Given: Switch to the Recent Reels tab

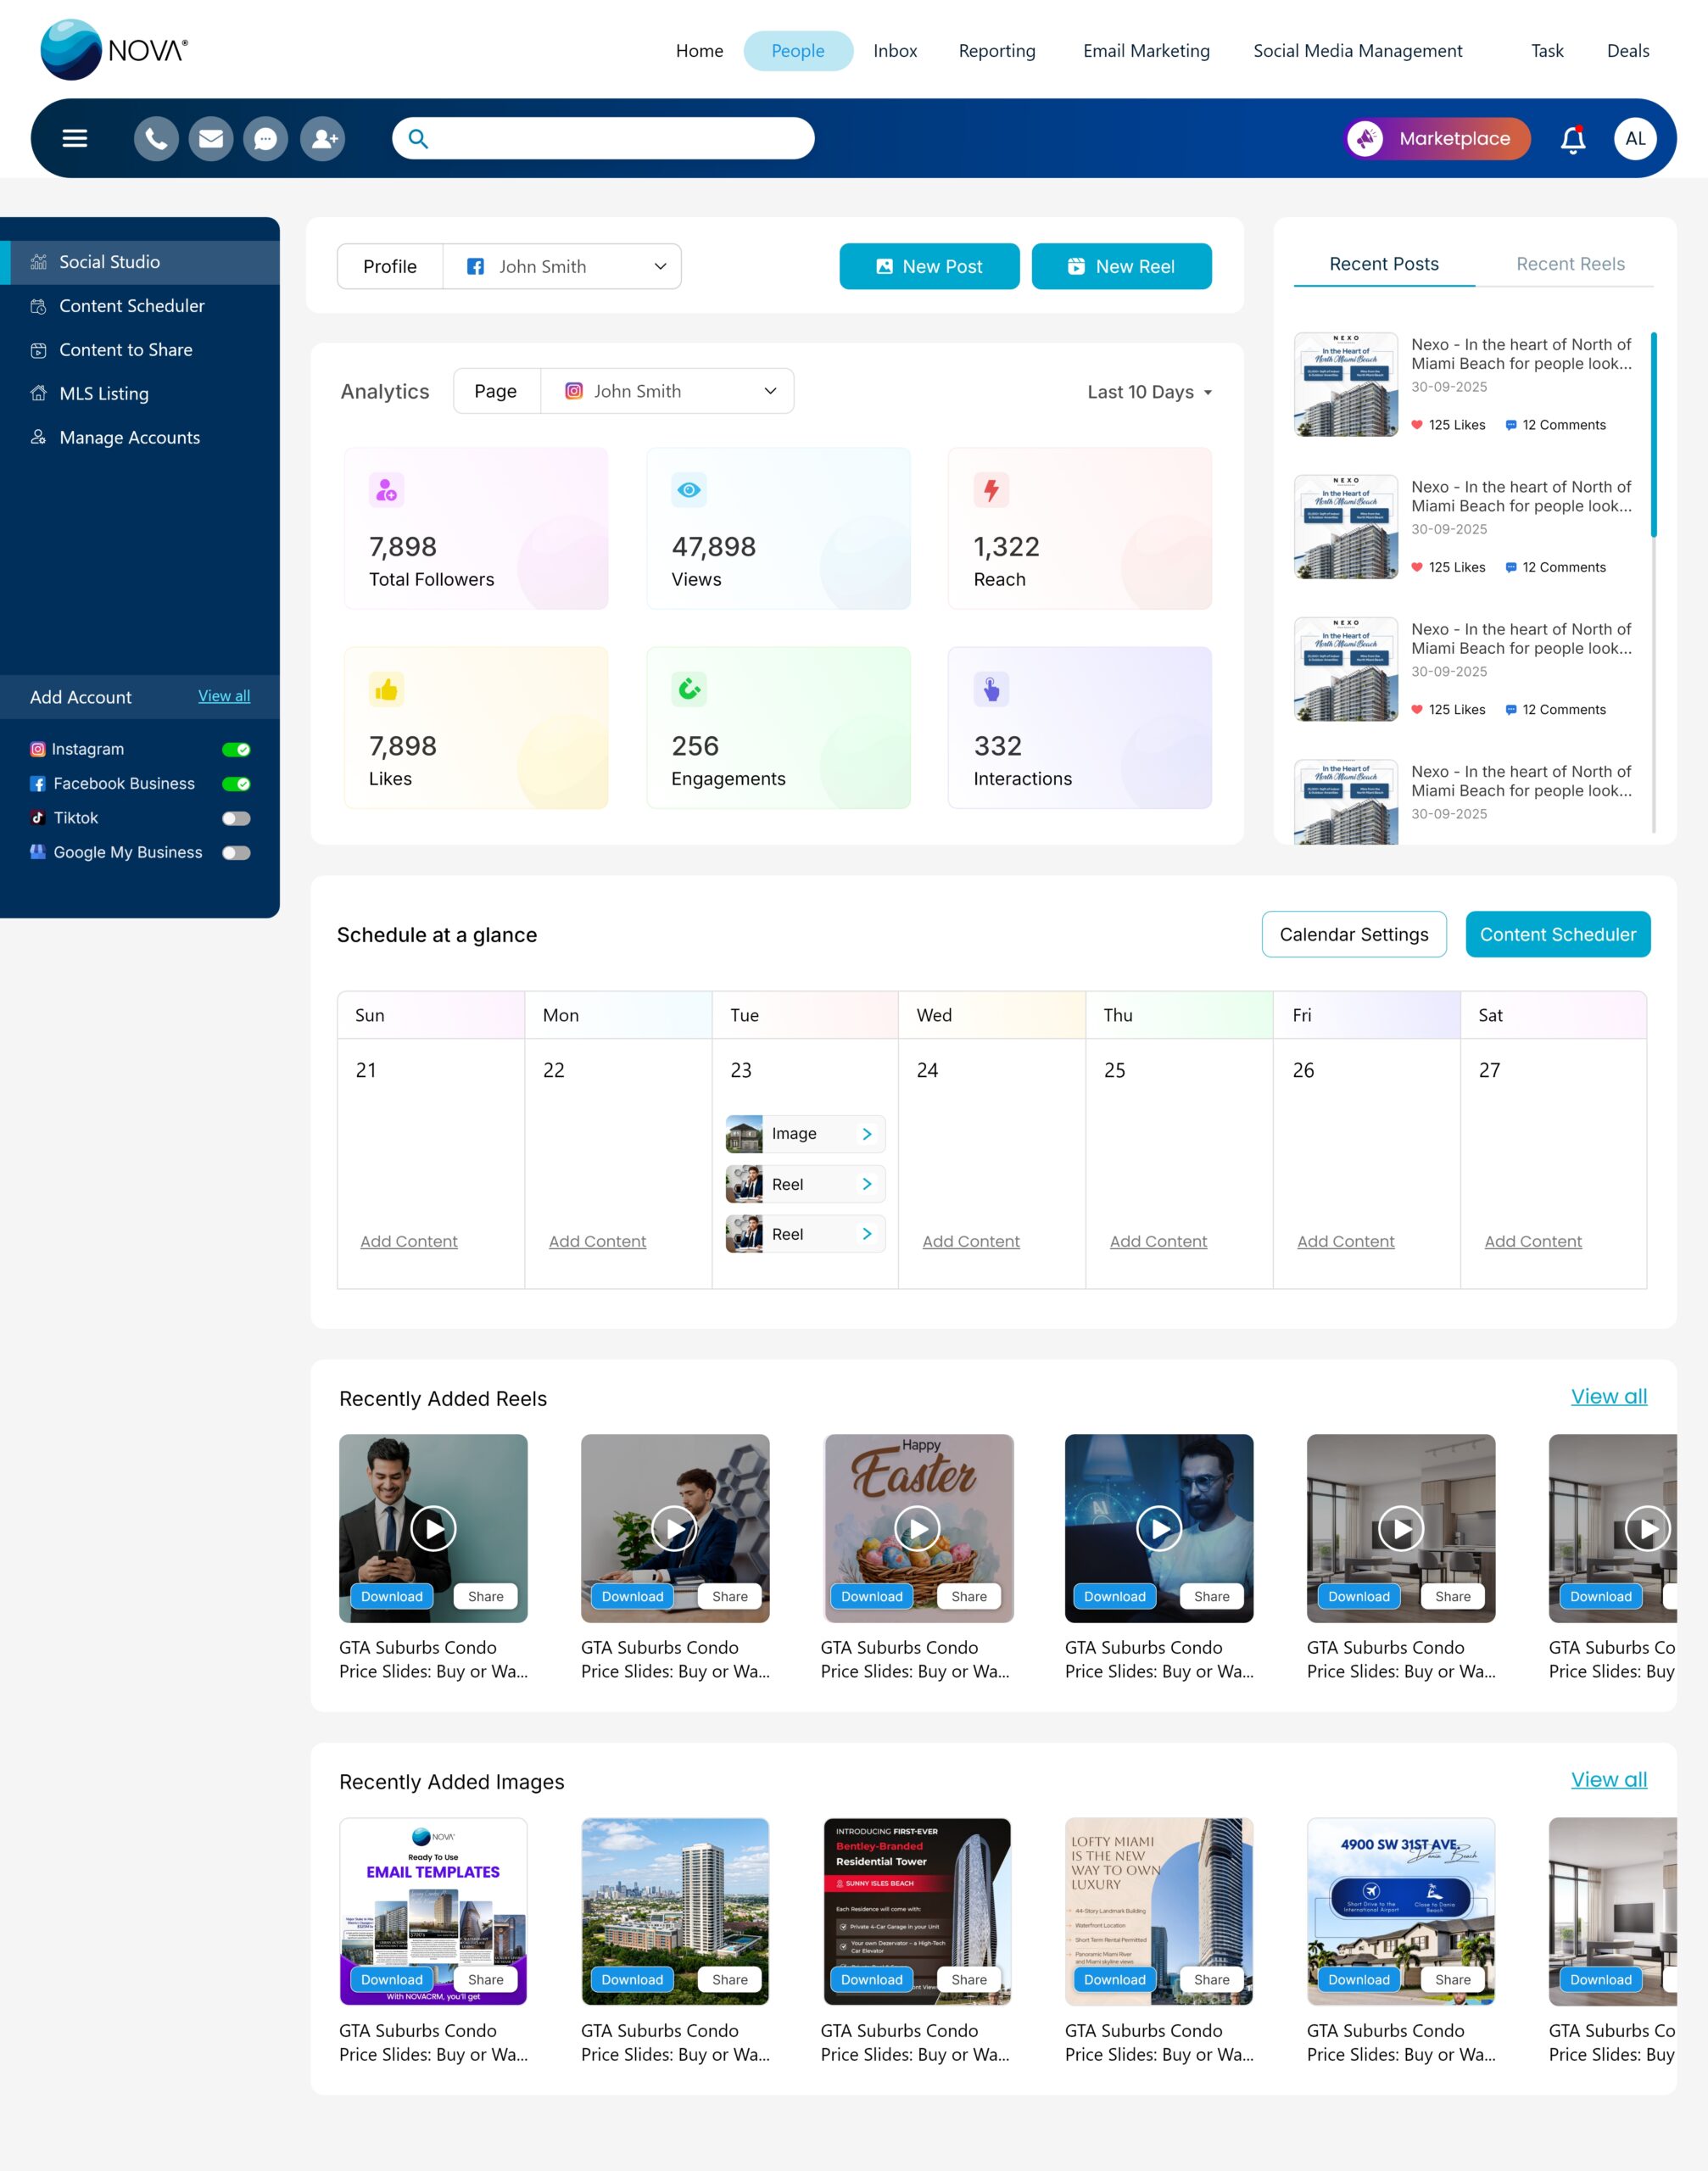Looking at the screenshot, I should (x=1569, y=264).
